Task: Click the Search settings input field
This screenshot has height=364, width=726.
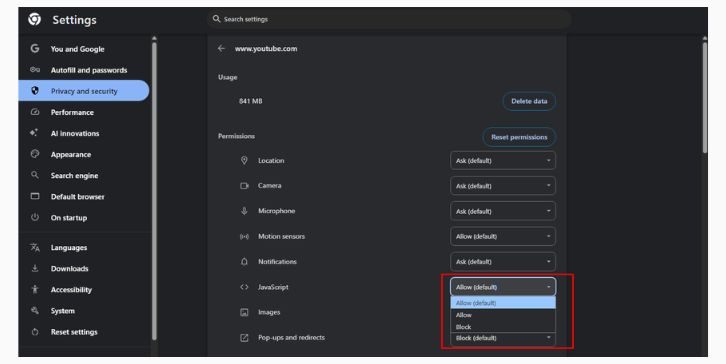Action: point(389,19)
